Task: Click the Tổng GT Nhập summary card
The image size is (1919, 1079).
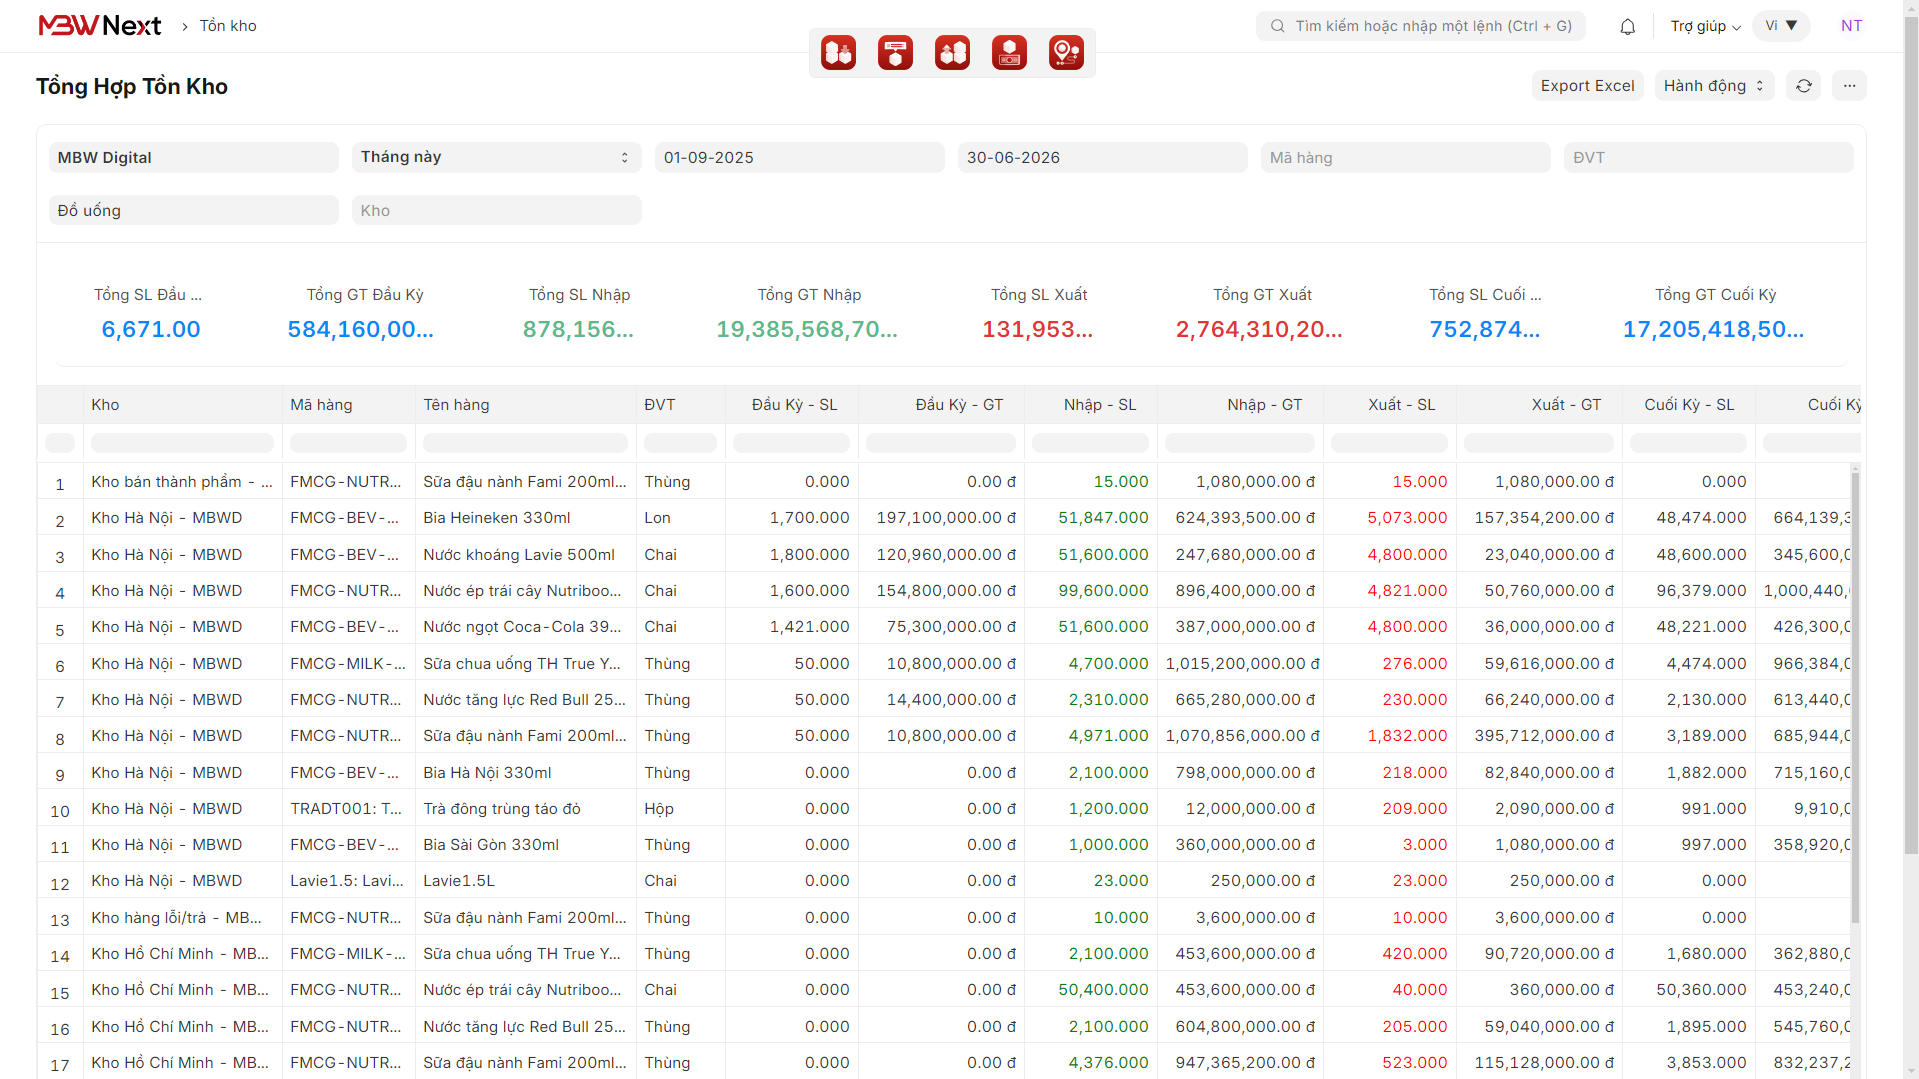Action: [x=808, y=312]
